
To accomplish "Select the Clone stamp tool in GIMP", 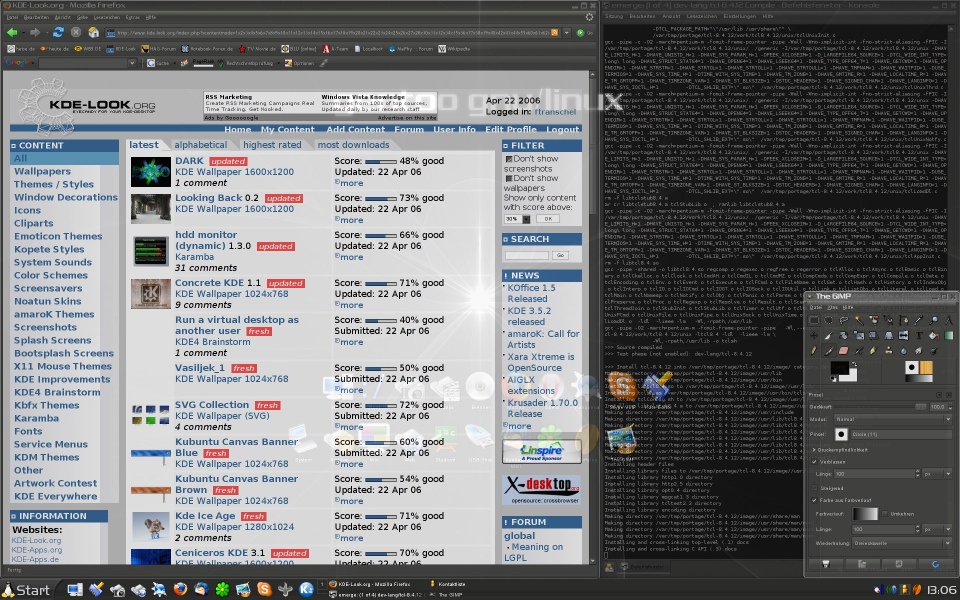I will tap(888, 351).
